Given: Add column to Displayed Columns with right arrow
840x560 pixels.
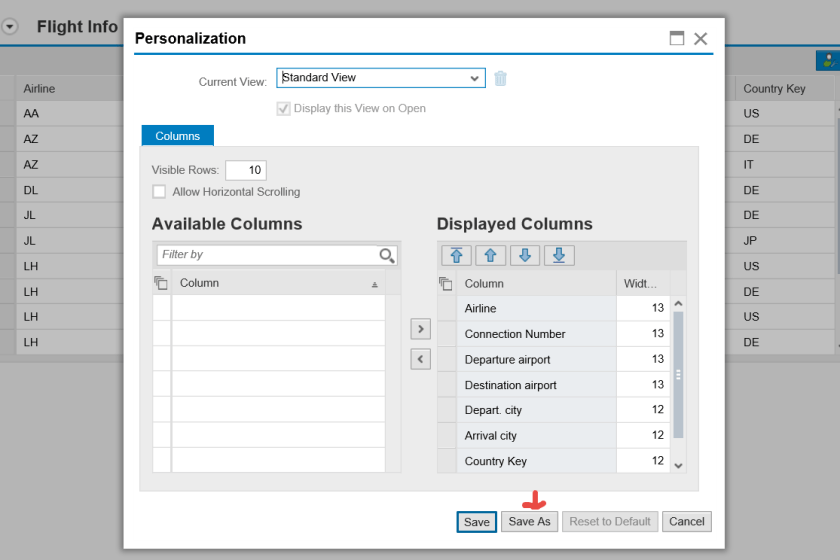Looking at the screenshot, I should click(421, 328).
